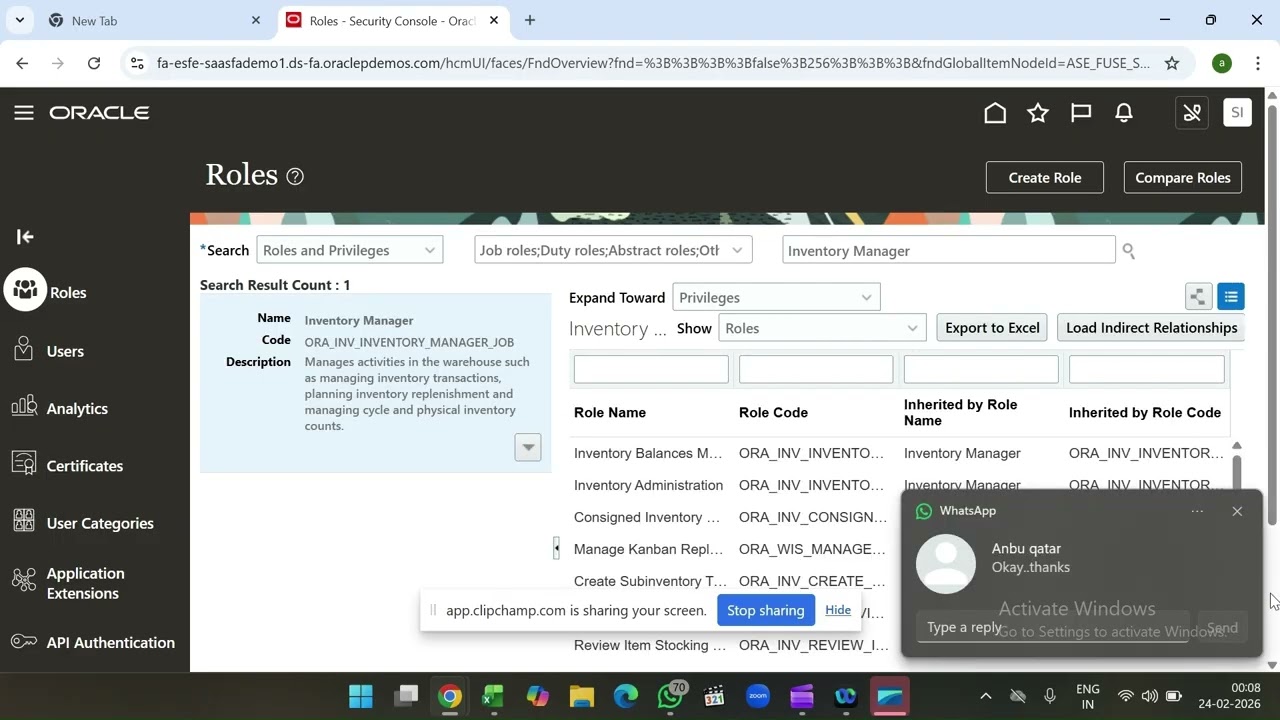The width and height of the screenshot is (1280, 720).
Task: Open Users in the sidebar
Action: pos(65,351)
